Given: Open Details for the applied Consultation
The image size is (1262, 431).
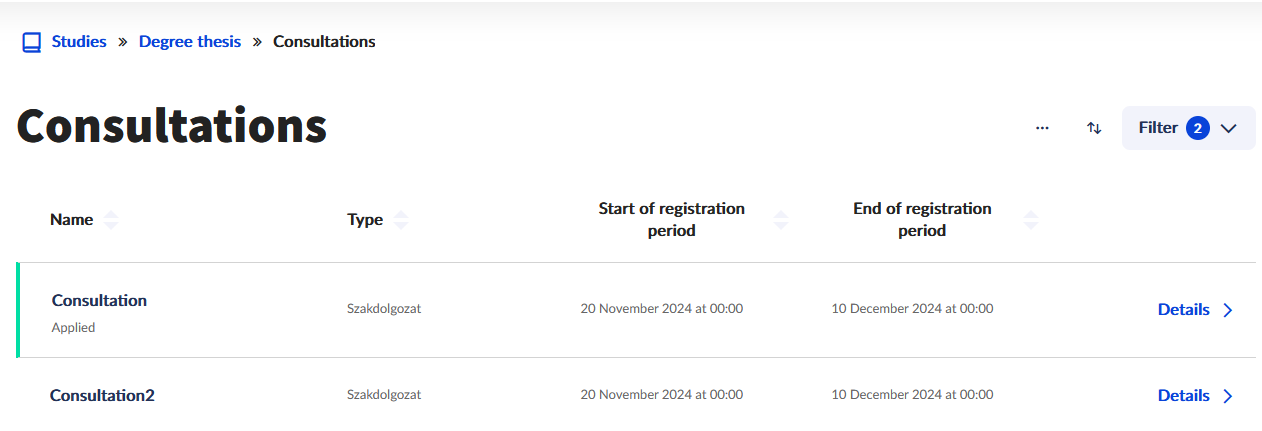Looking at the screenshot, I should (1184, 310).
